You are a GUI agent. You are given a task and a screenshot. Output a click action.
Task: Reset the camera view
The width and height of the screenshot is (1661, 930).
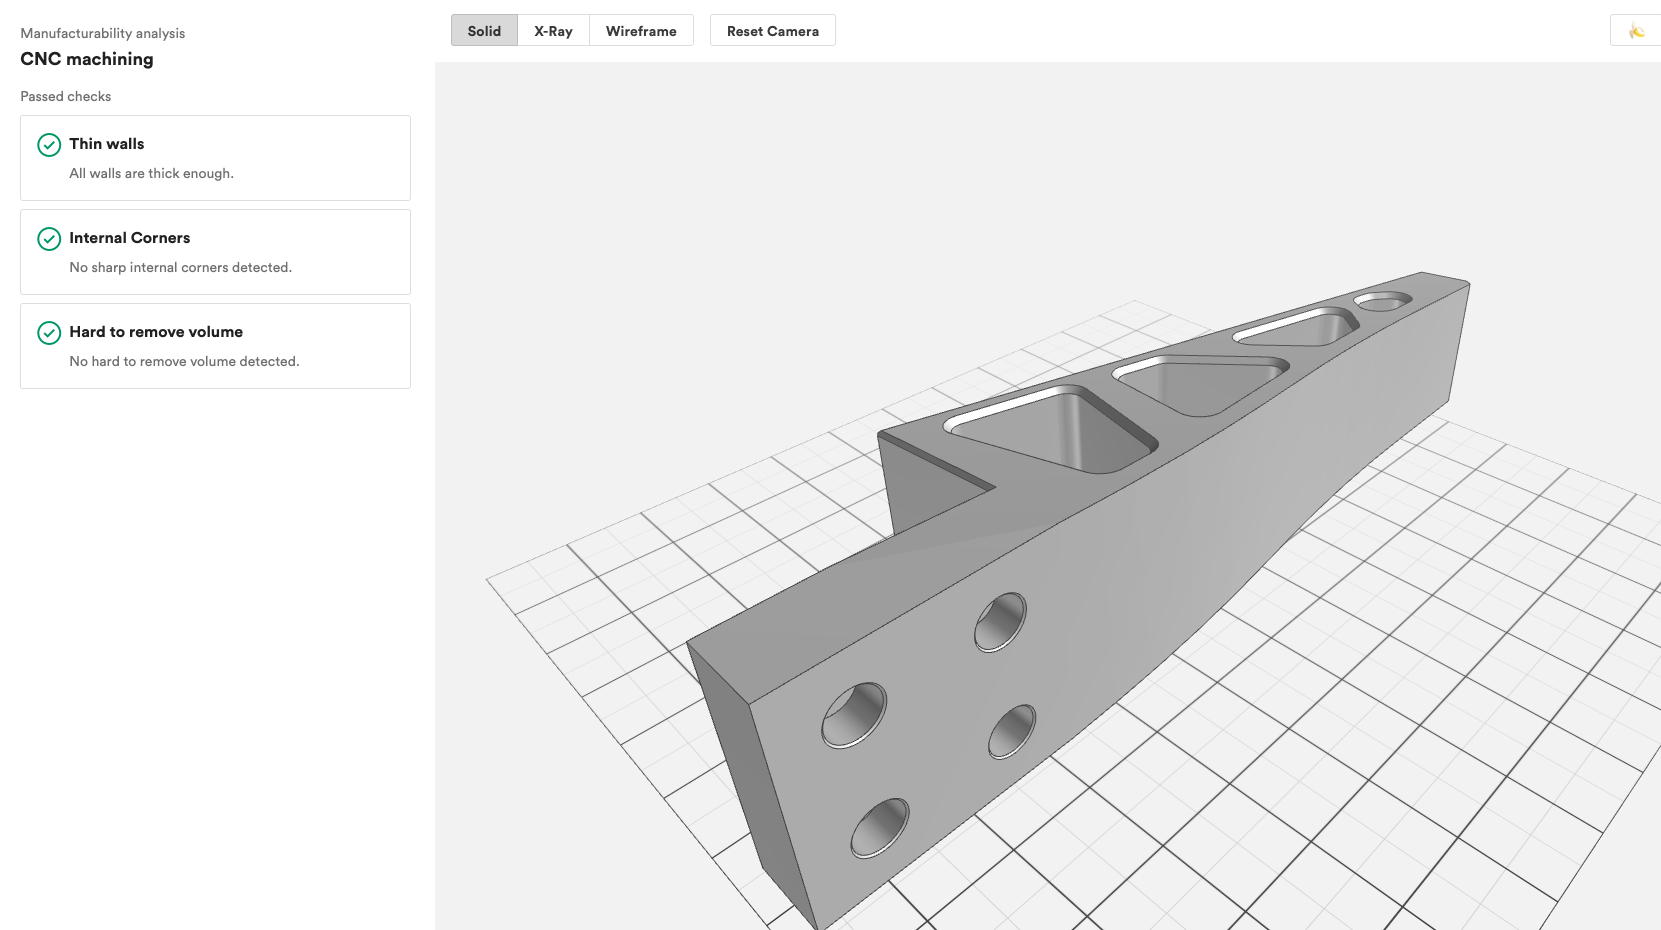[773, 31]
